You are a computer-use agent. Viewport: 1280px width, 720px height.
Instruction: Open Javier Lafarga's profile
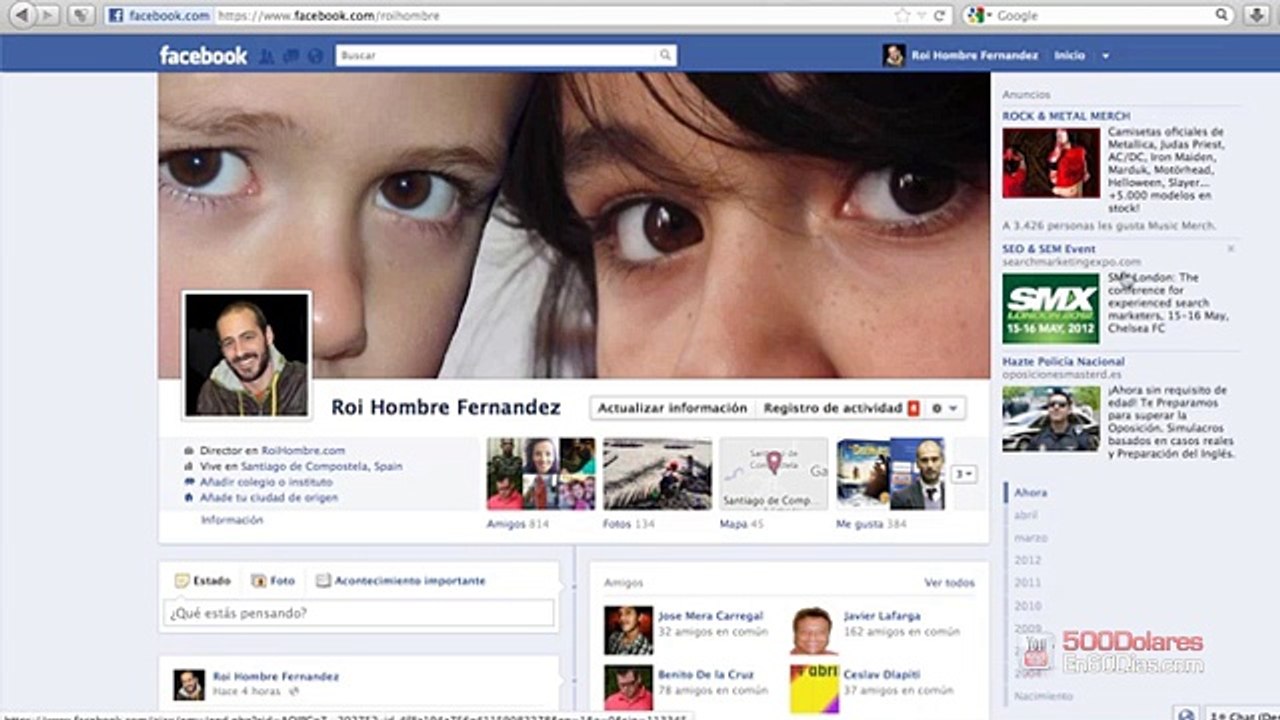coord(882,616)
